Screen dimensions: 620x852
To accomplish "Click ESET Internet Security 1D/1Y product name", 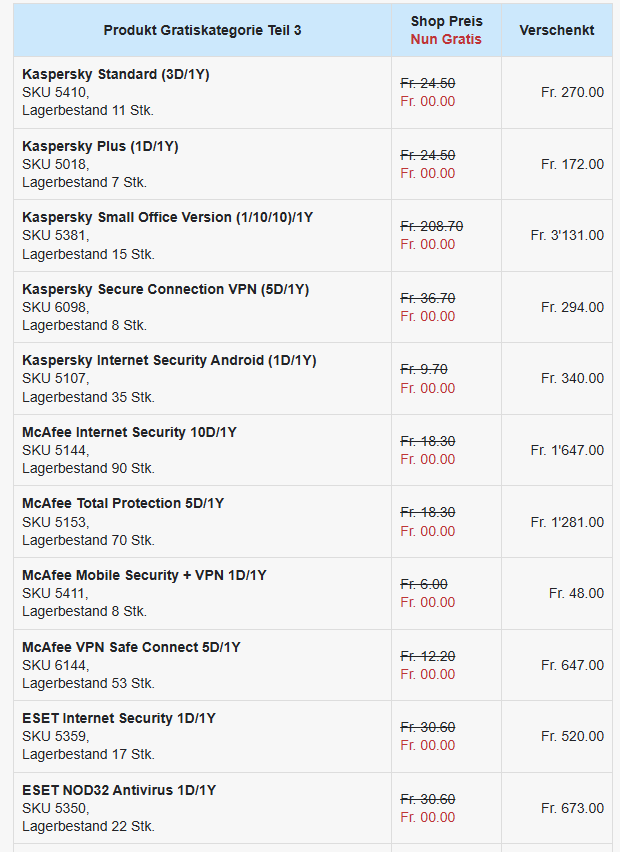I will [119, 718].
